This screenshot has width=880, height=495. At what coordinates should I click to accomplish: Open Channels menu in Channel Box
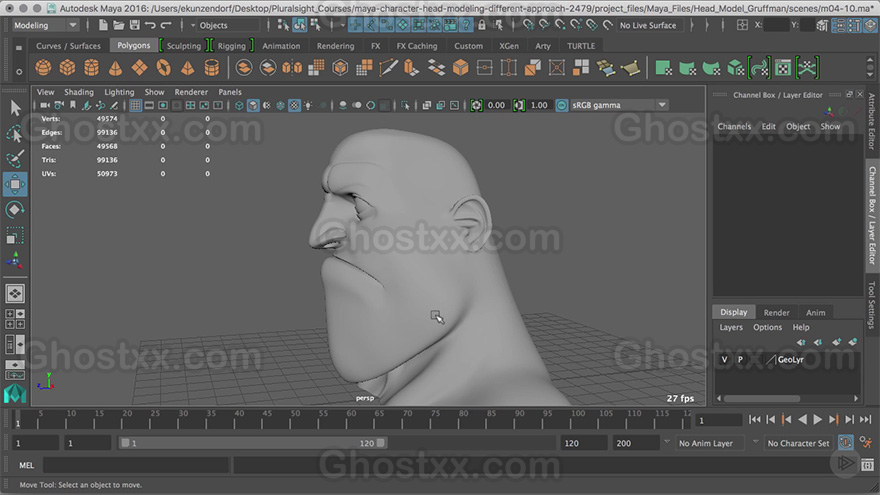click(x=734, y=126)
